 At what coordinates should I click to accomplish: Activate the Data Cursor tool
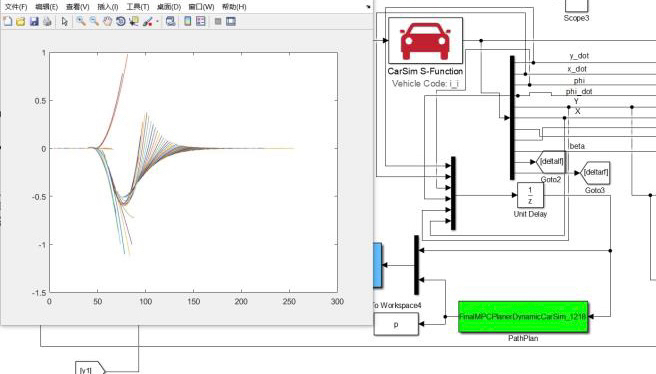[x=134, y=21]
